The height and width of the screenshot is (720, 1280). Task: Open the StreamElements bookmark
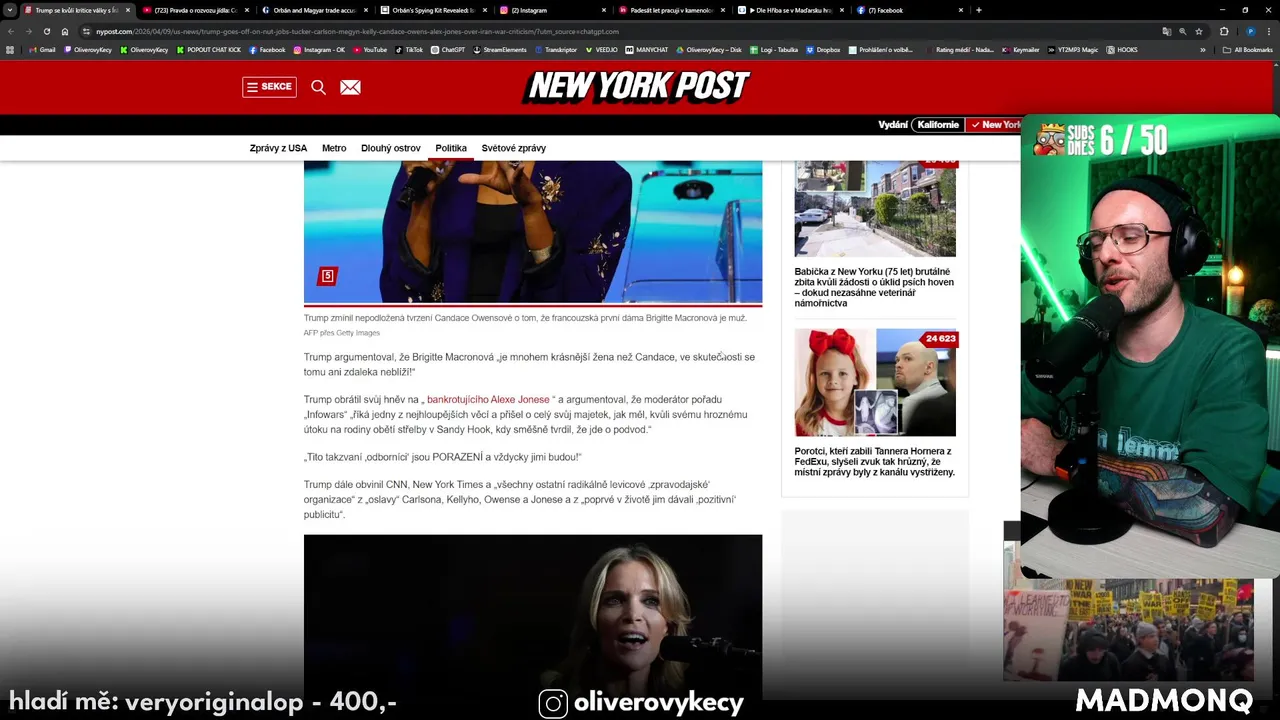tap(500, 49)
